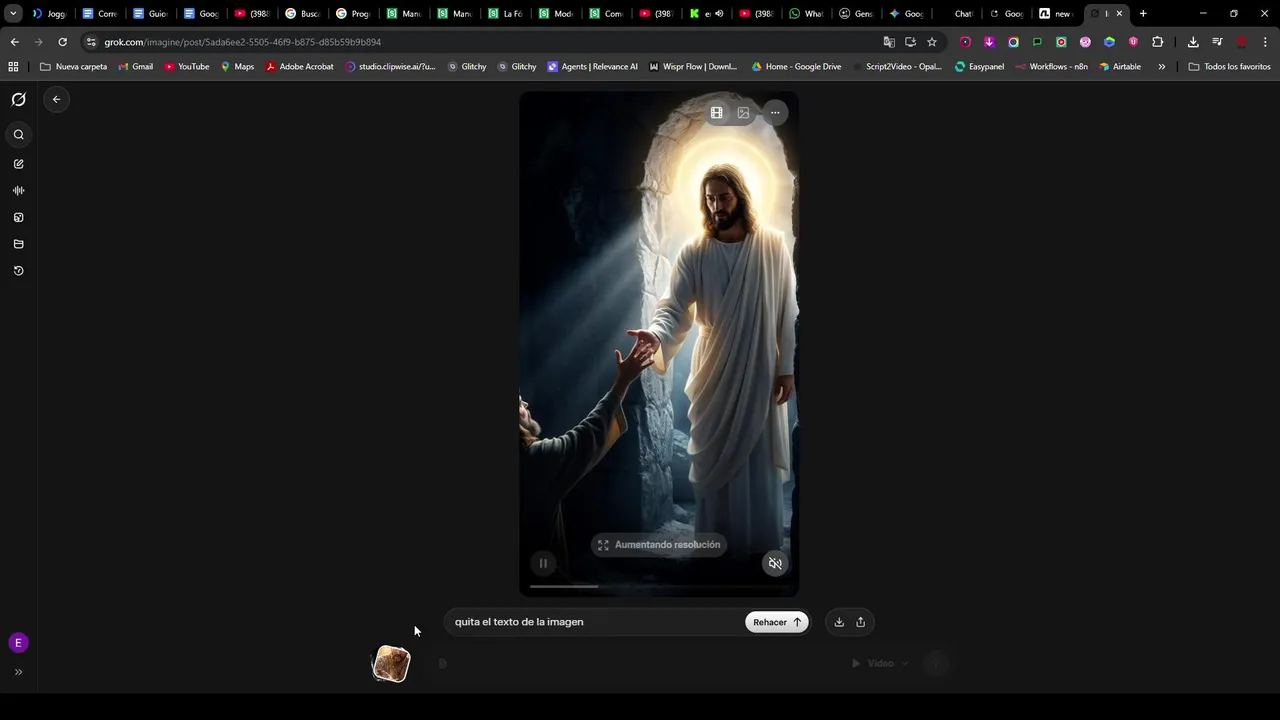Switch to the Busc Google tab
The image size is (1280, 720).
[302, 14]
